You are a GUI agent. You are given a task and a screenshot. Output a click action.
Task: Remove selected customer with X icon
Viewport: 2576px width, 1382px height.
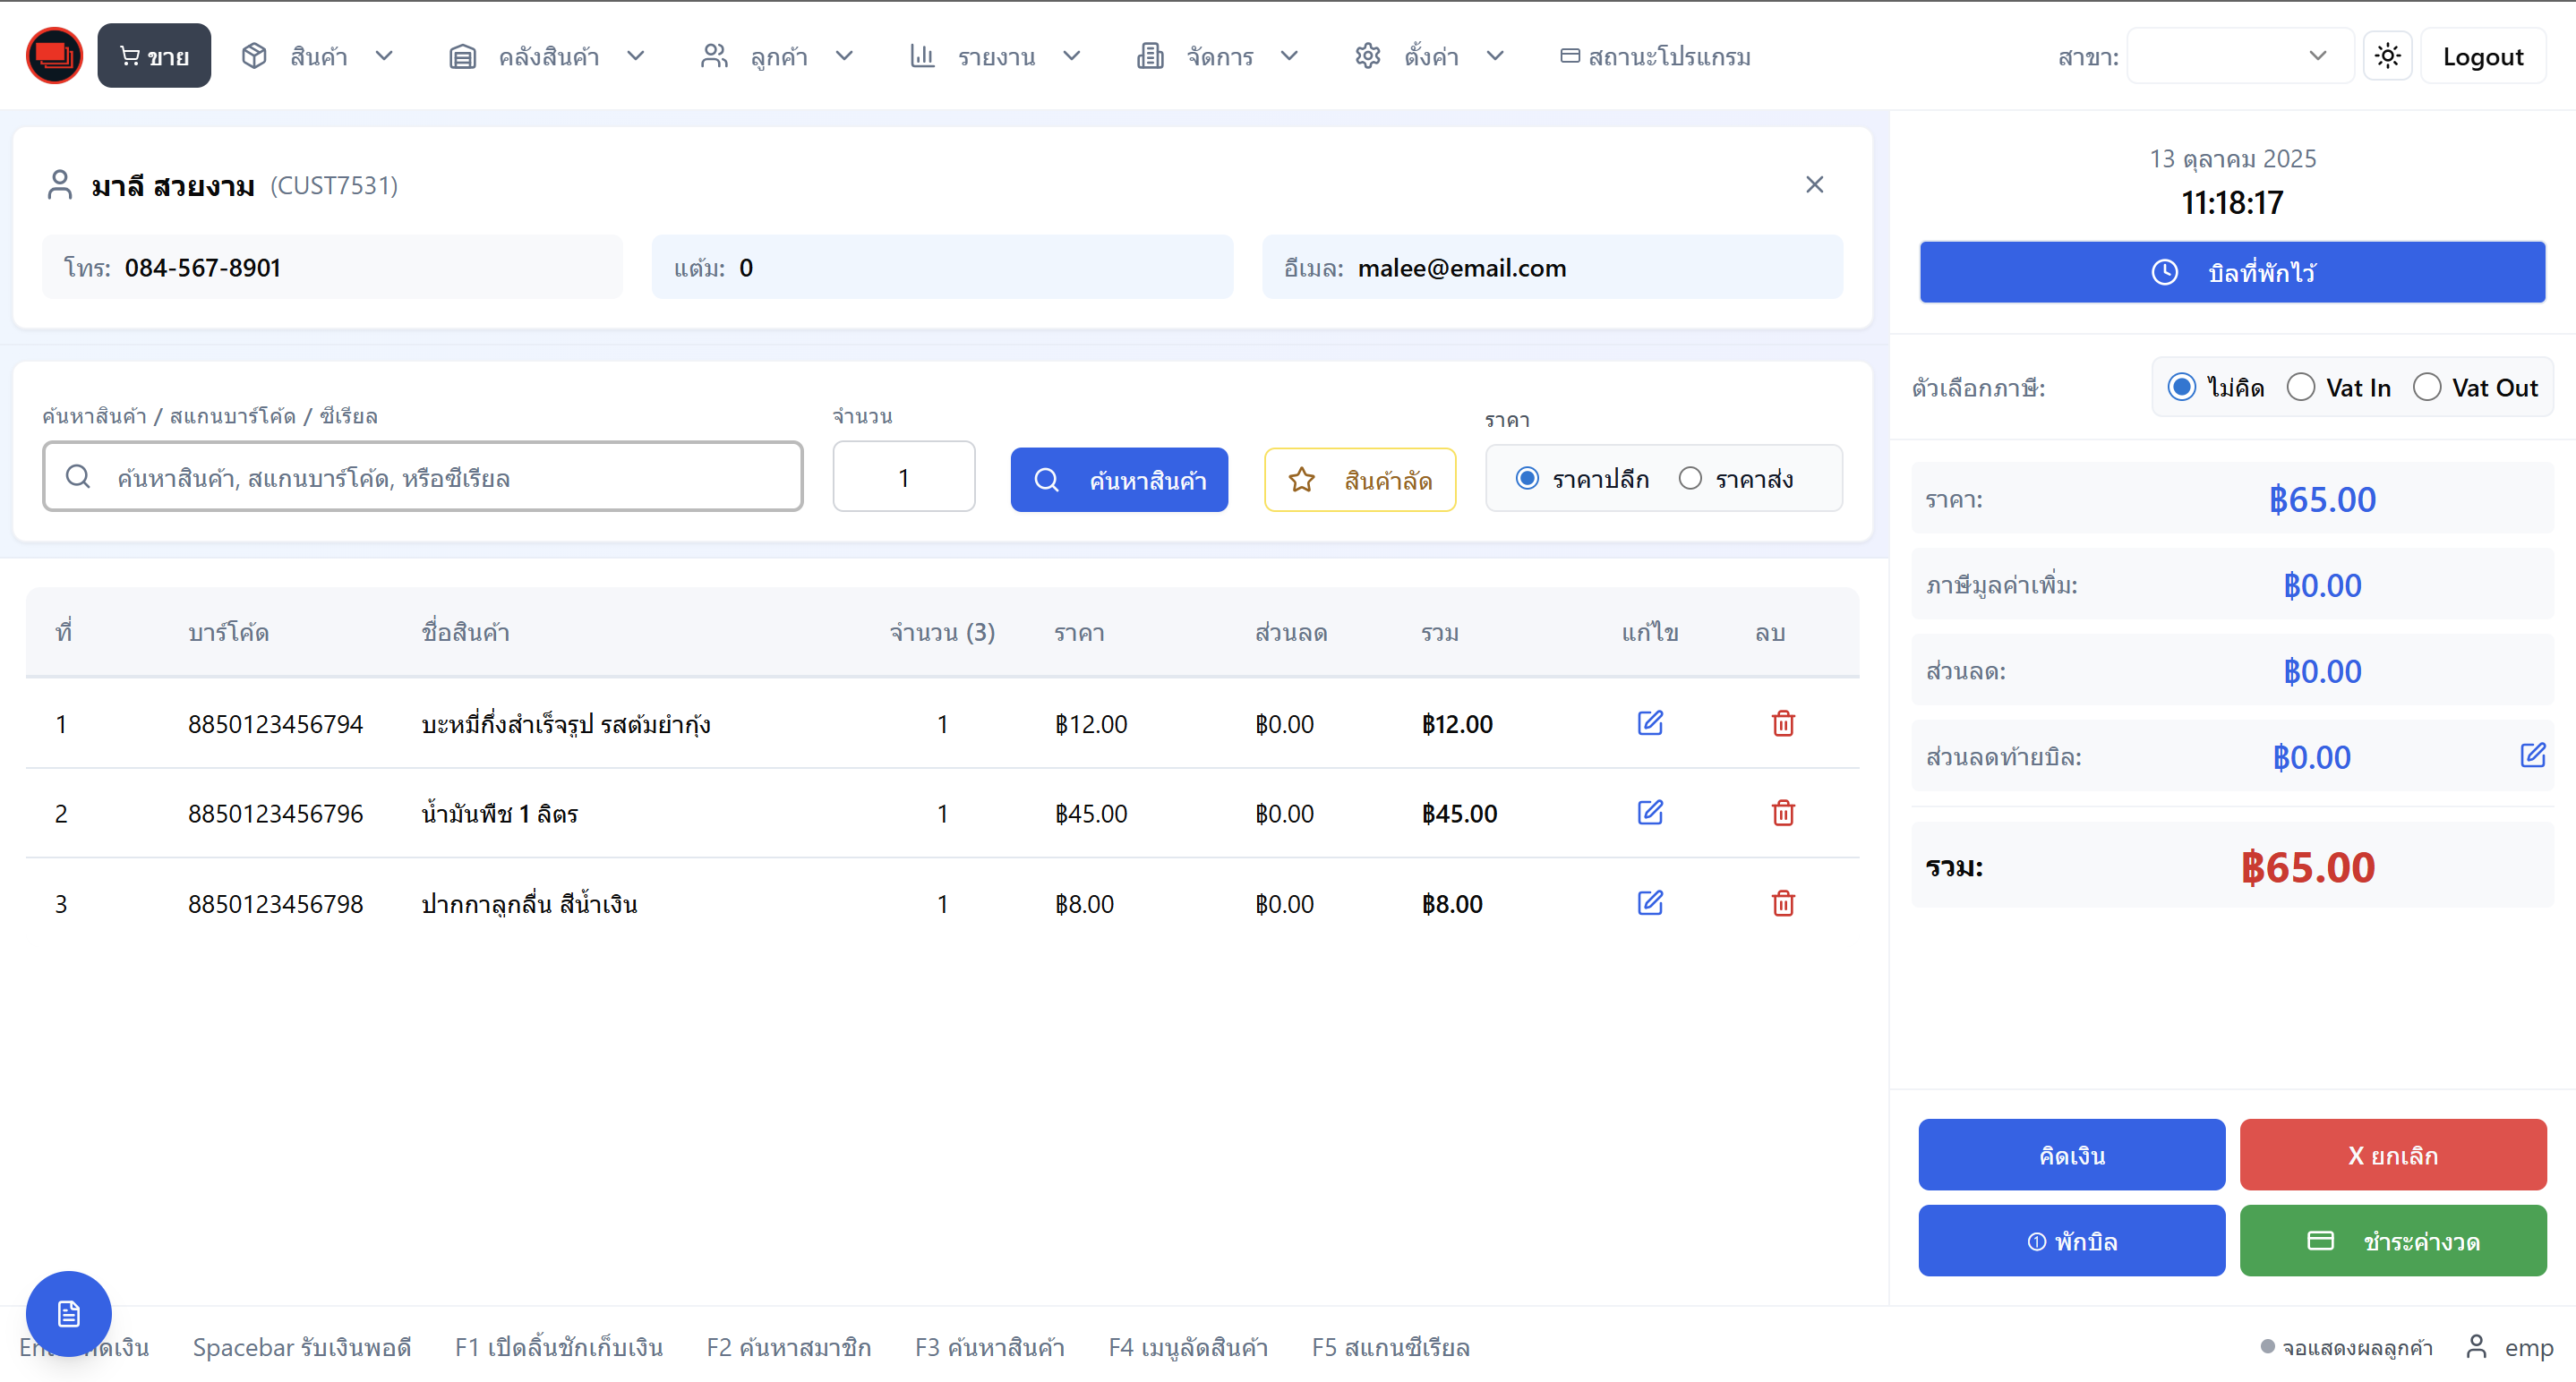pos(1814,185)
